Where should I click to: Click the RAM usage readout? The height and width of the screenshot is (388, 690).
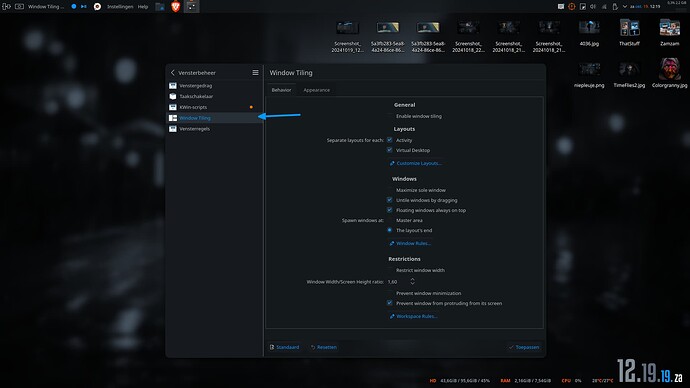coord(525,381)
